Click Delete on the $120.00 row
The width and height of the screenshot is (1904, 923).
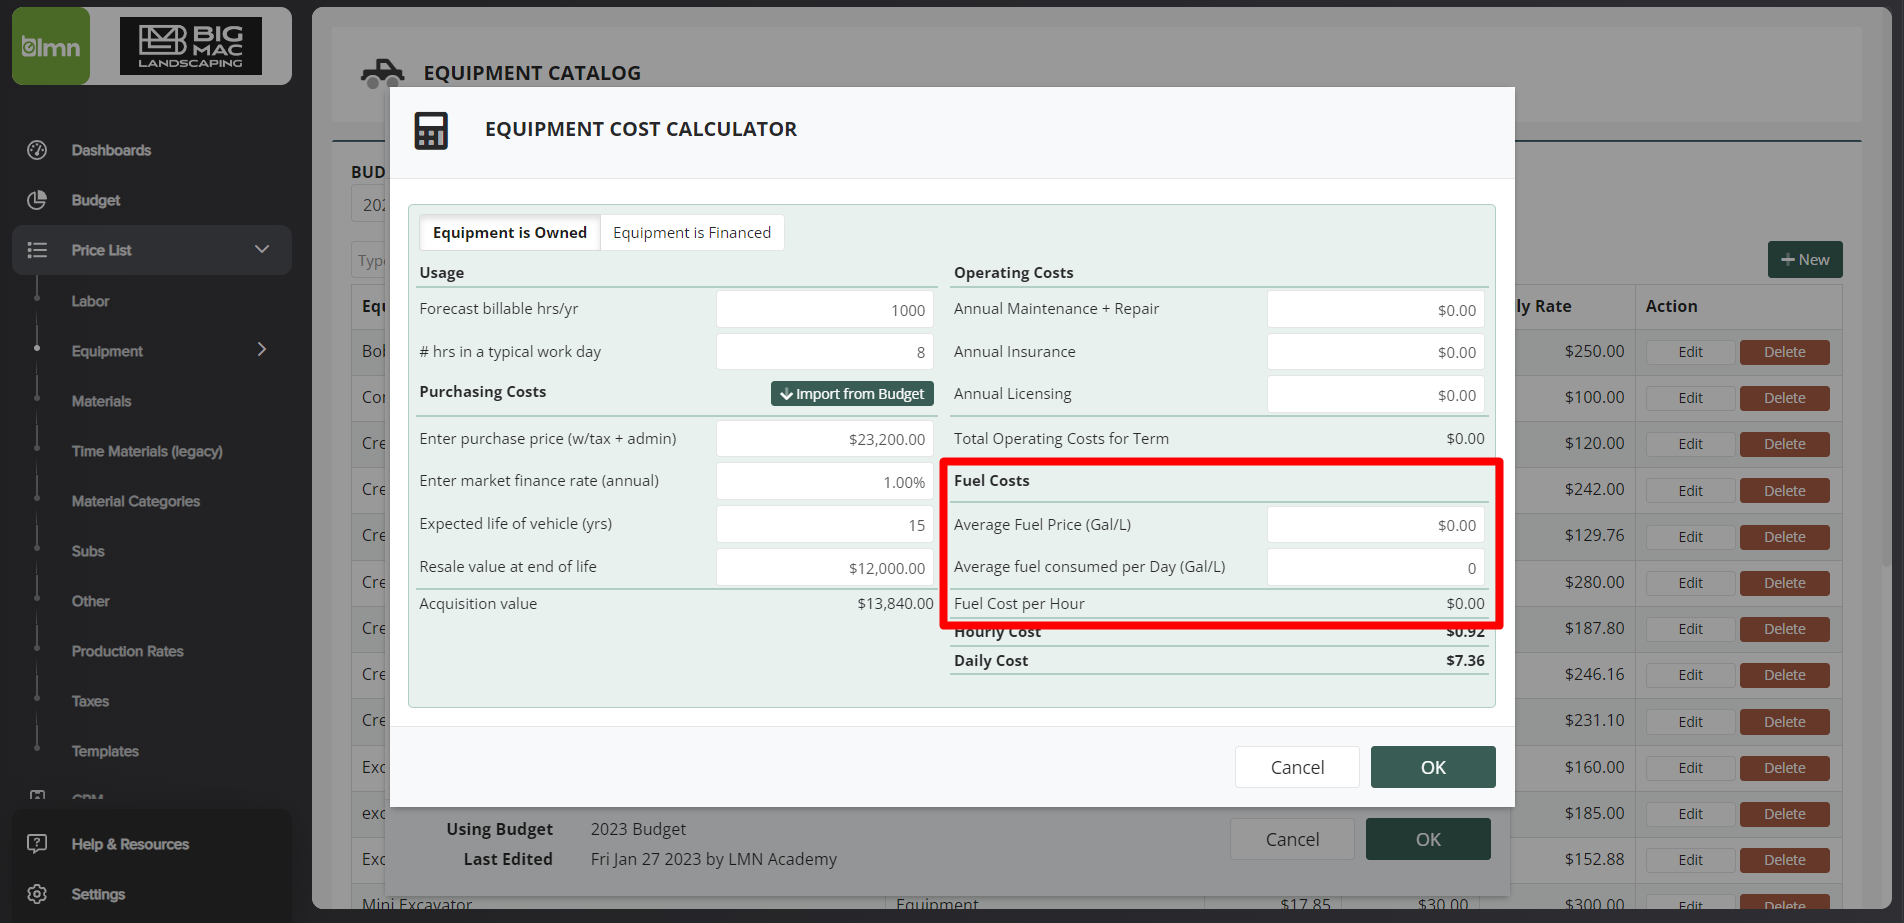[1784, 444]
